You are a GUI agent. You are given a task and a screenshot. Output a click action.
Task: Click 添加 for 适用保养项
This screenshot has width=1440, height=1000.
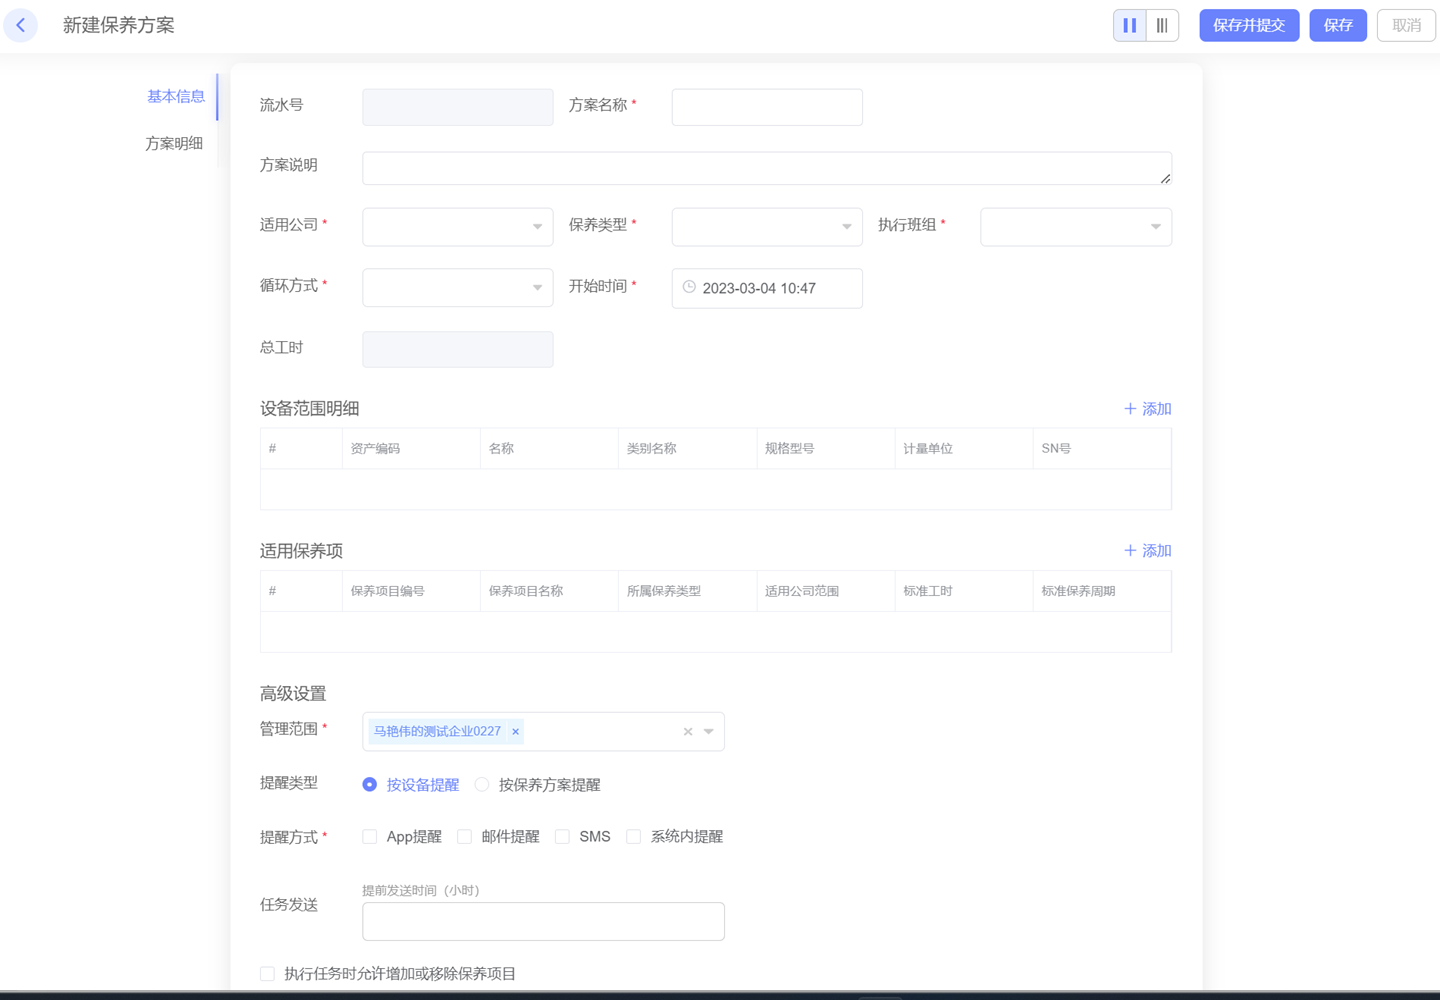(1147, 551)
